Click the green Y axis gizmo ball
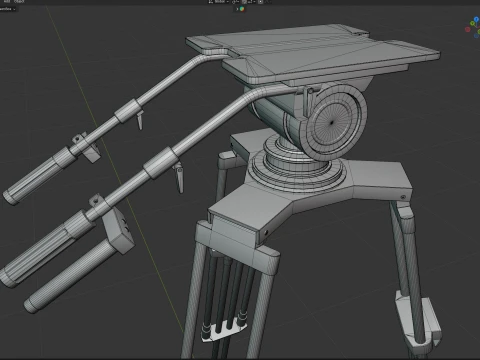The width and height of the screenshot is (480, 360). click(x=472, y=23)
